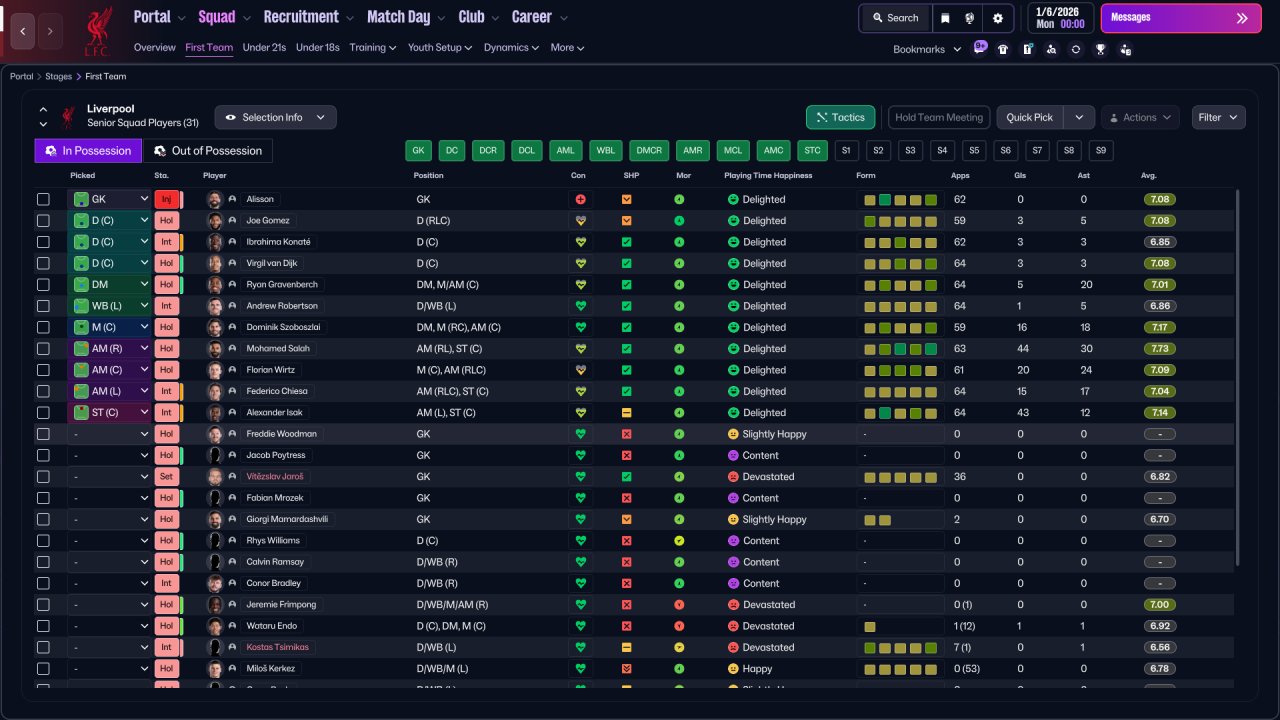
Task: Select Mohamed Salah's row checkbox
Action: tap(43, 349)
